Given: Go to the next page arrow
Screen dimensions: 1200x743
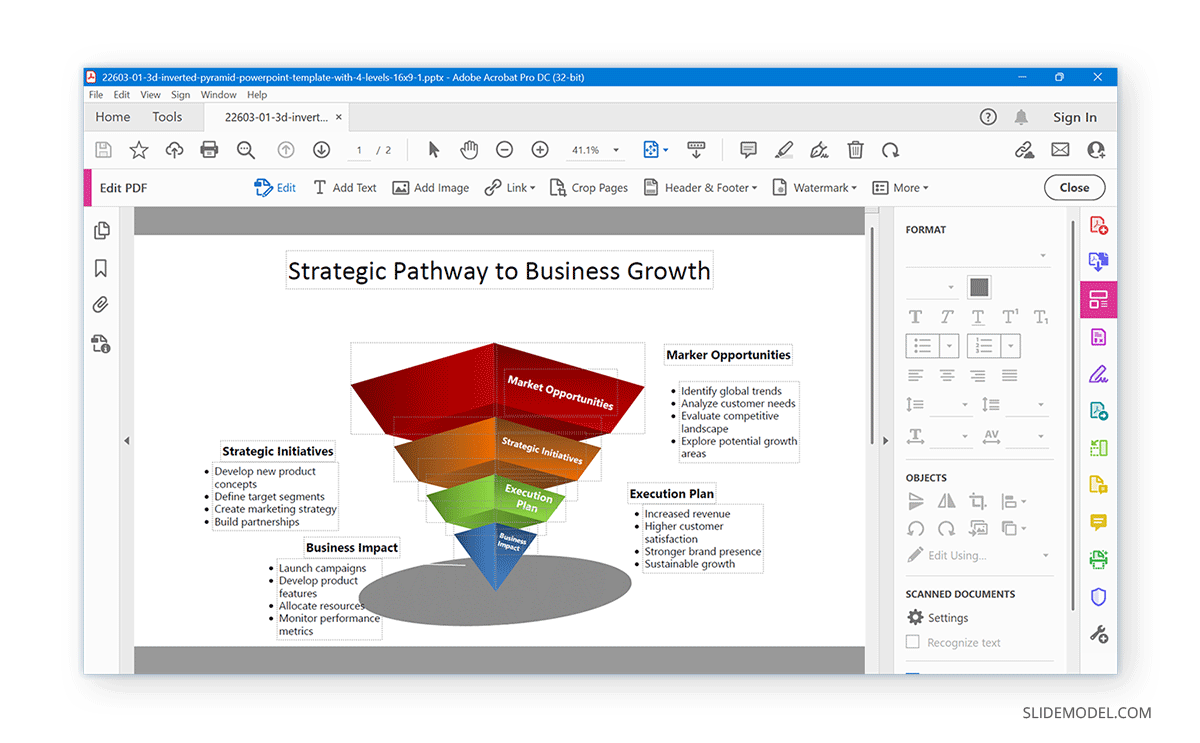Looking at the screenshot, I should [x=321, y=150].
